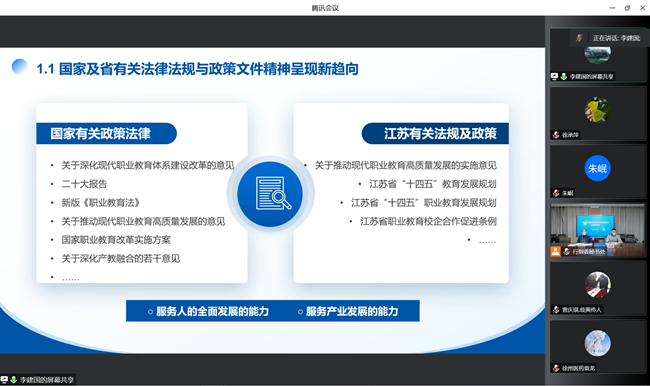Click the orange host icon on conference room video
This screenshot has width=650, height=386.
[555, 251]
